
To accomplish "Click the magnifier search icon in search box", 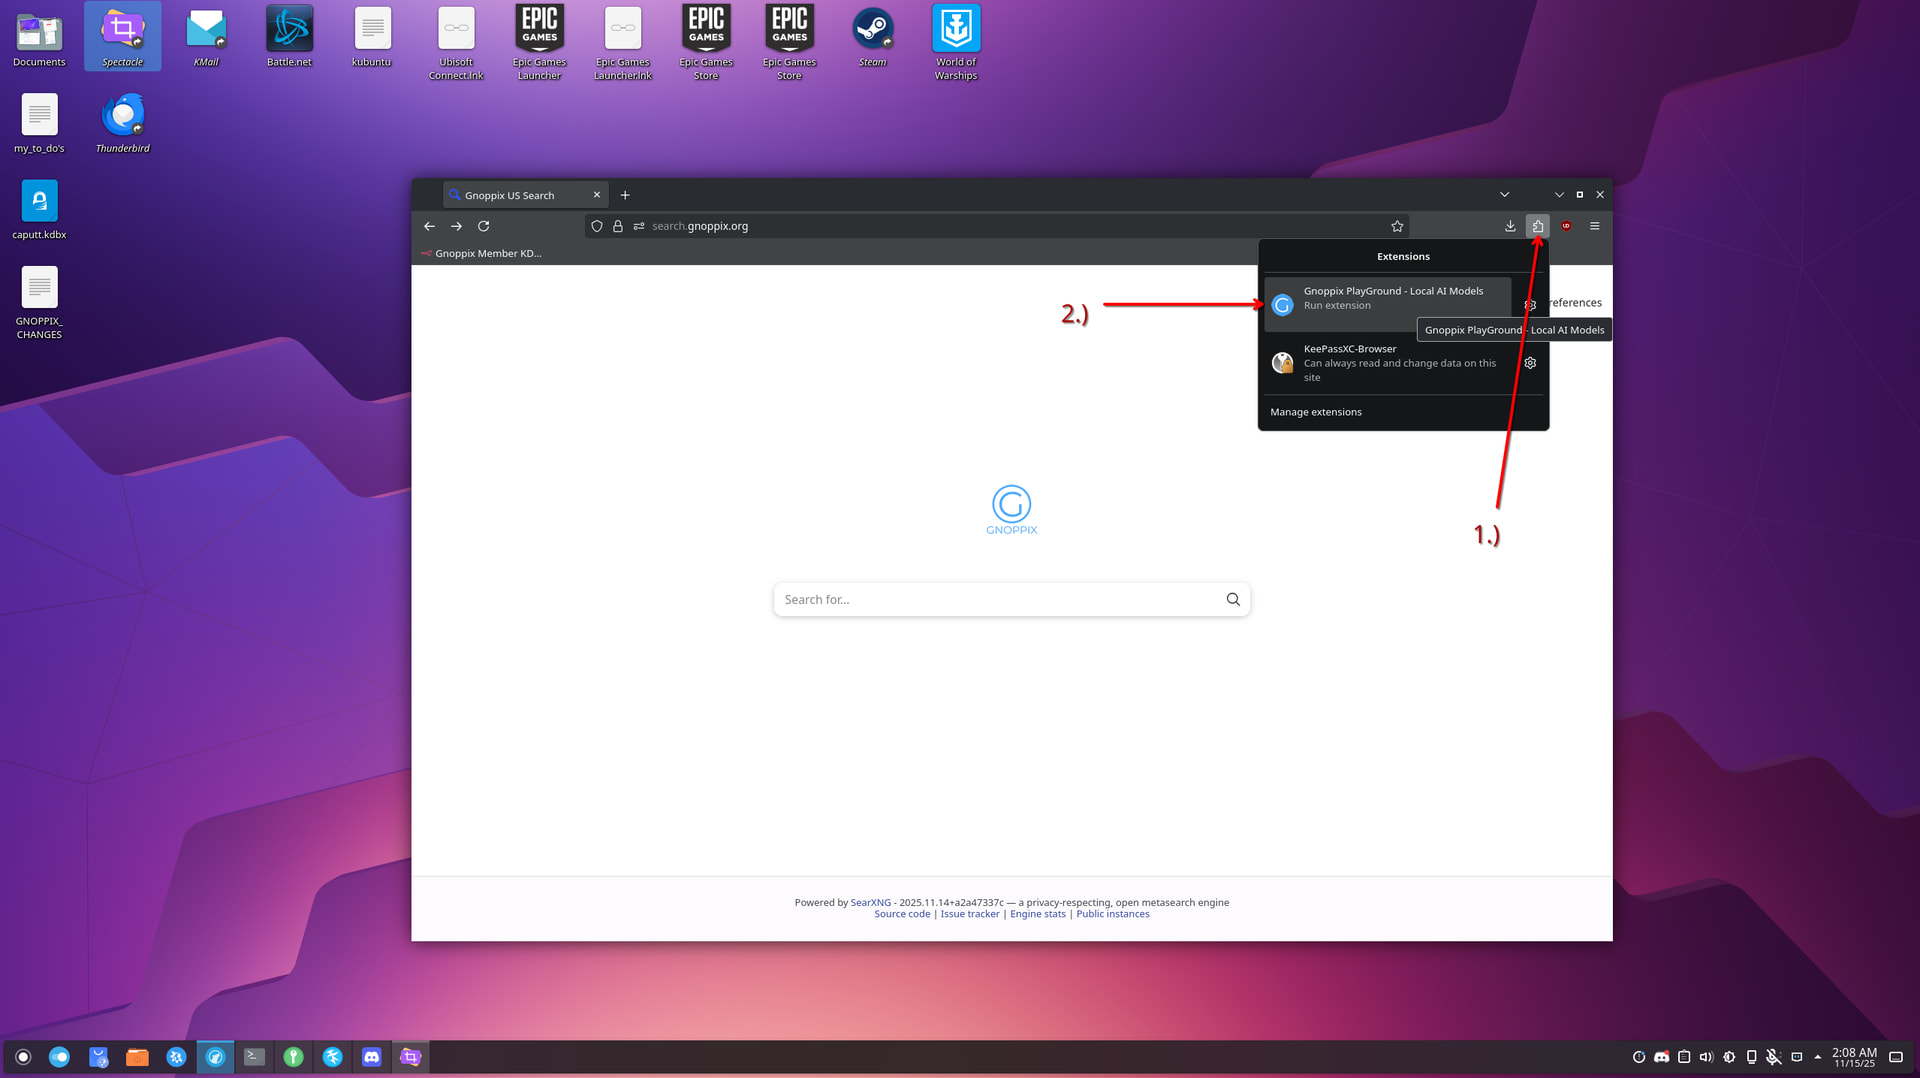I will (x=1233, y=599).
